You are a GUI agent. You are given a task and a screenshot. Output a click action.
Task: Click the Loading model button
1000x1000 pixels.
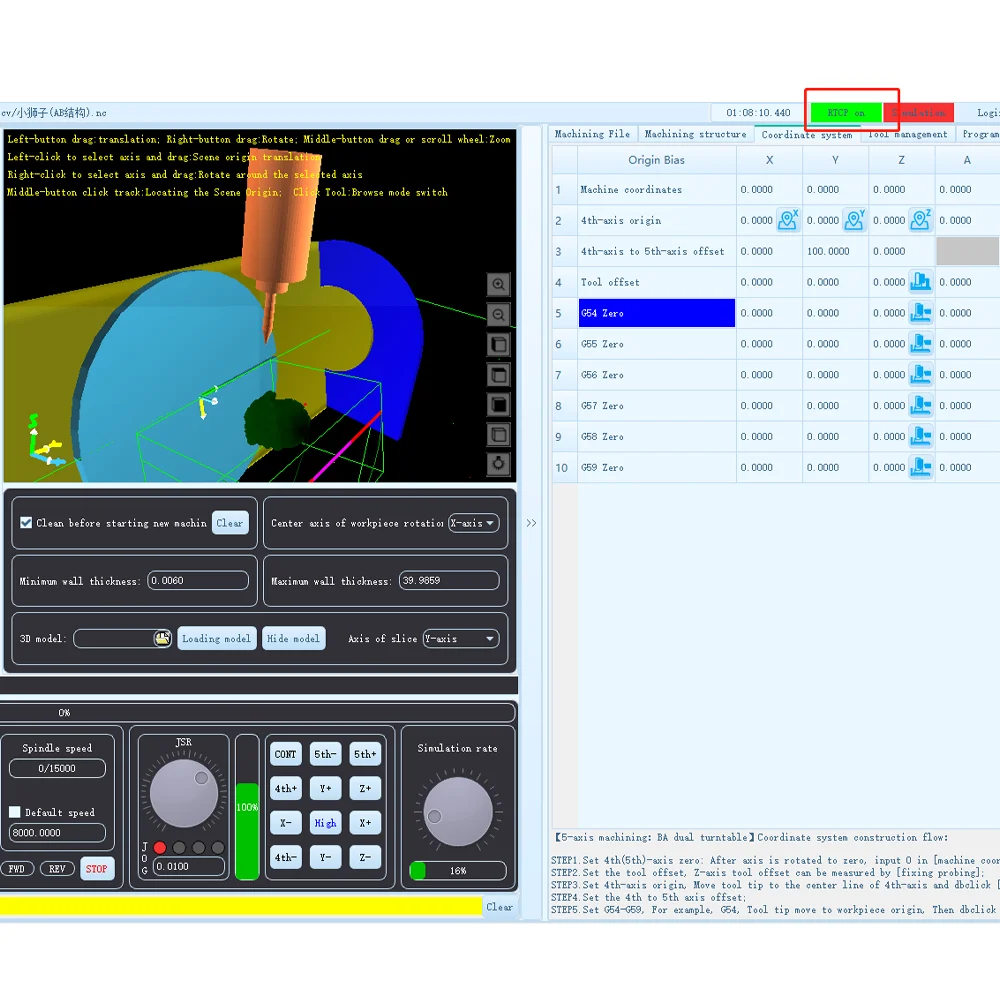click(x=216, y=638)
